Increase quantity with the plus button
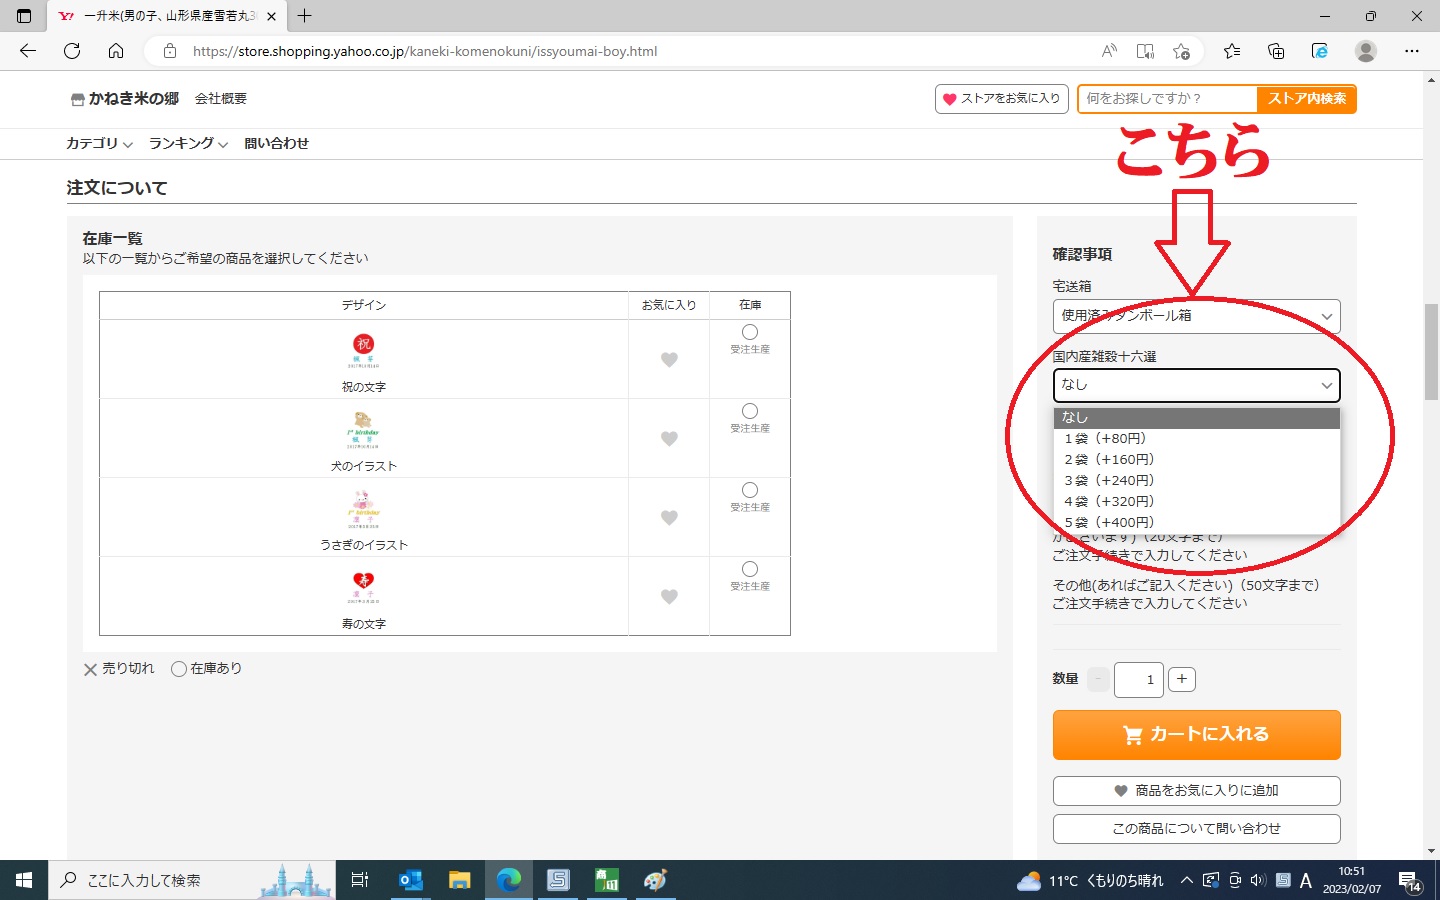 tap(1181, 679)
